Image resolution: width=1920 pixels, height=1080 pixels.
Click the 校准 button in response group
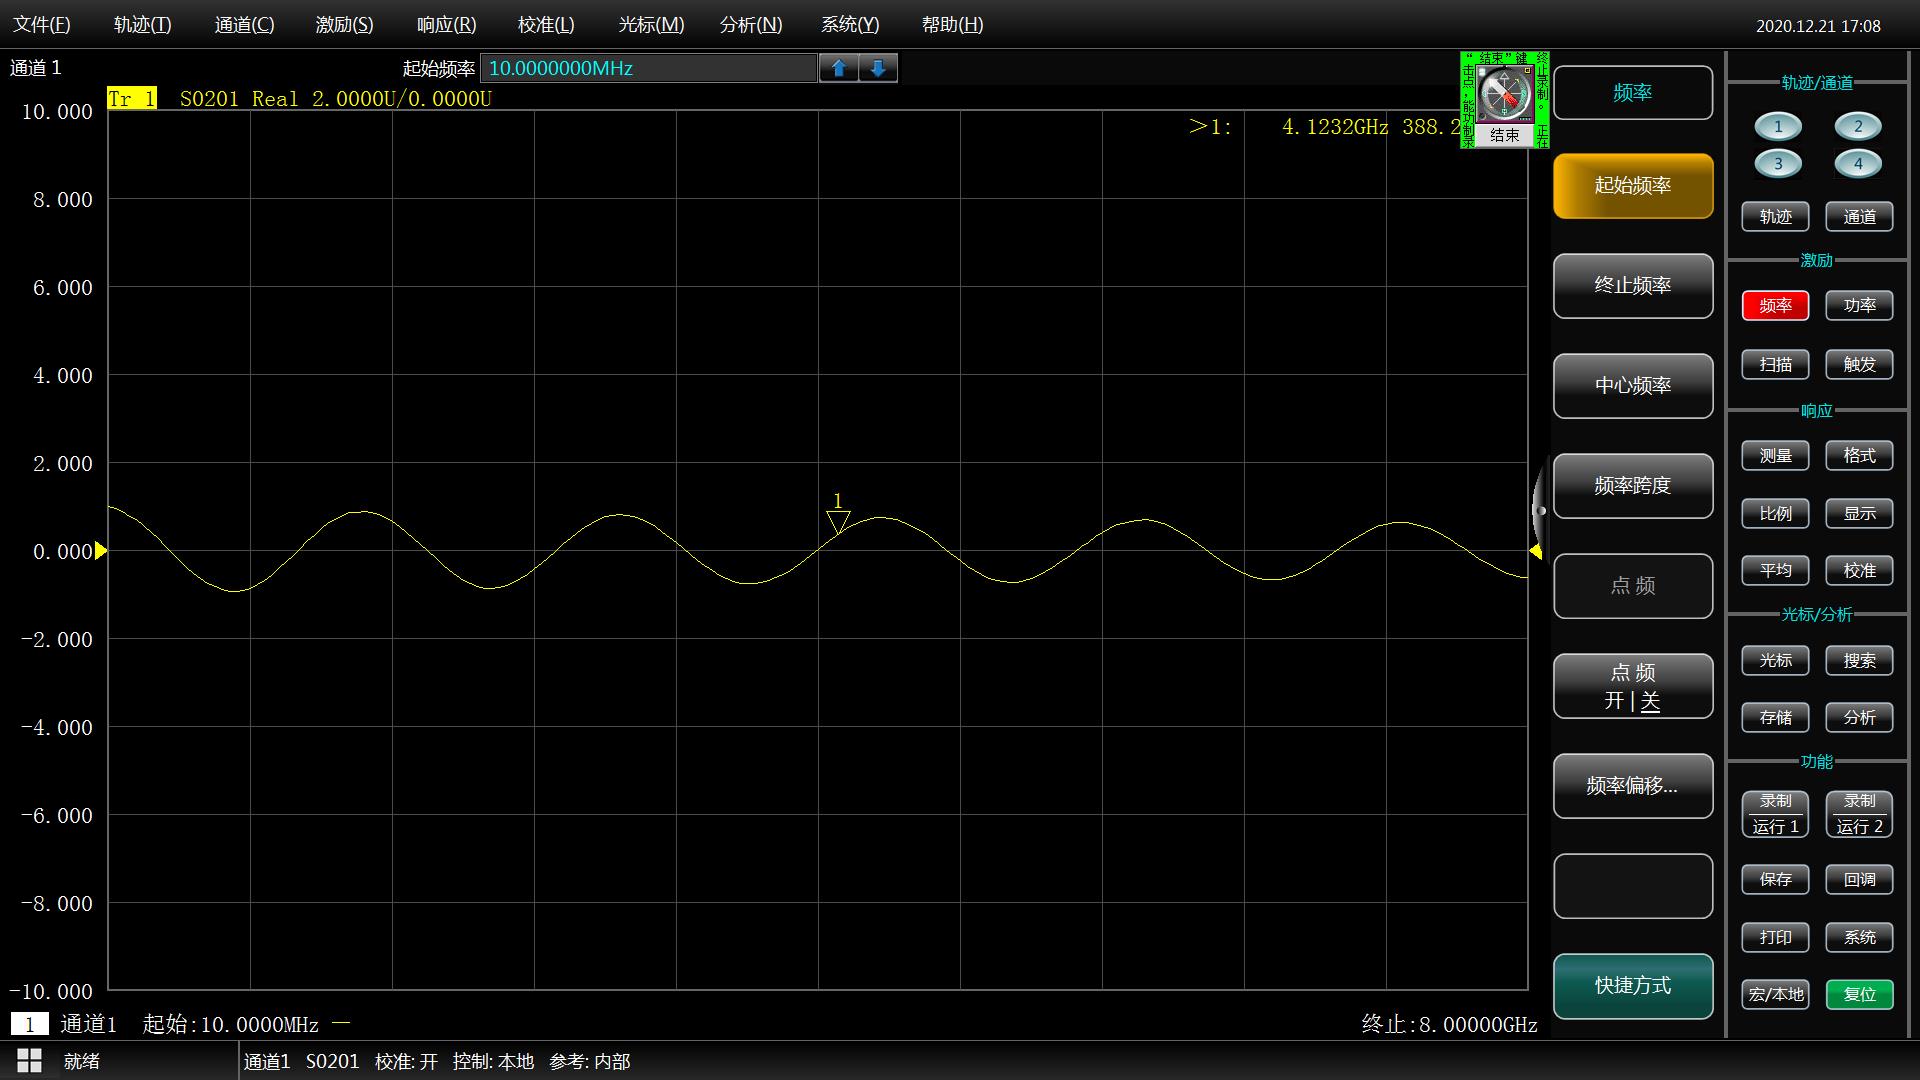coord(1859,571)
